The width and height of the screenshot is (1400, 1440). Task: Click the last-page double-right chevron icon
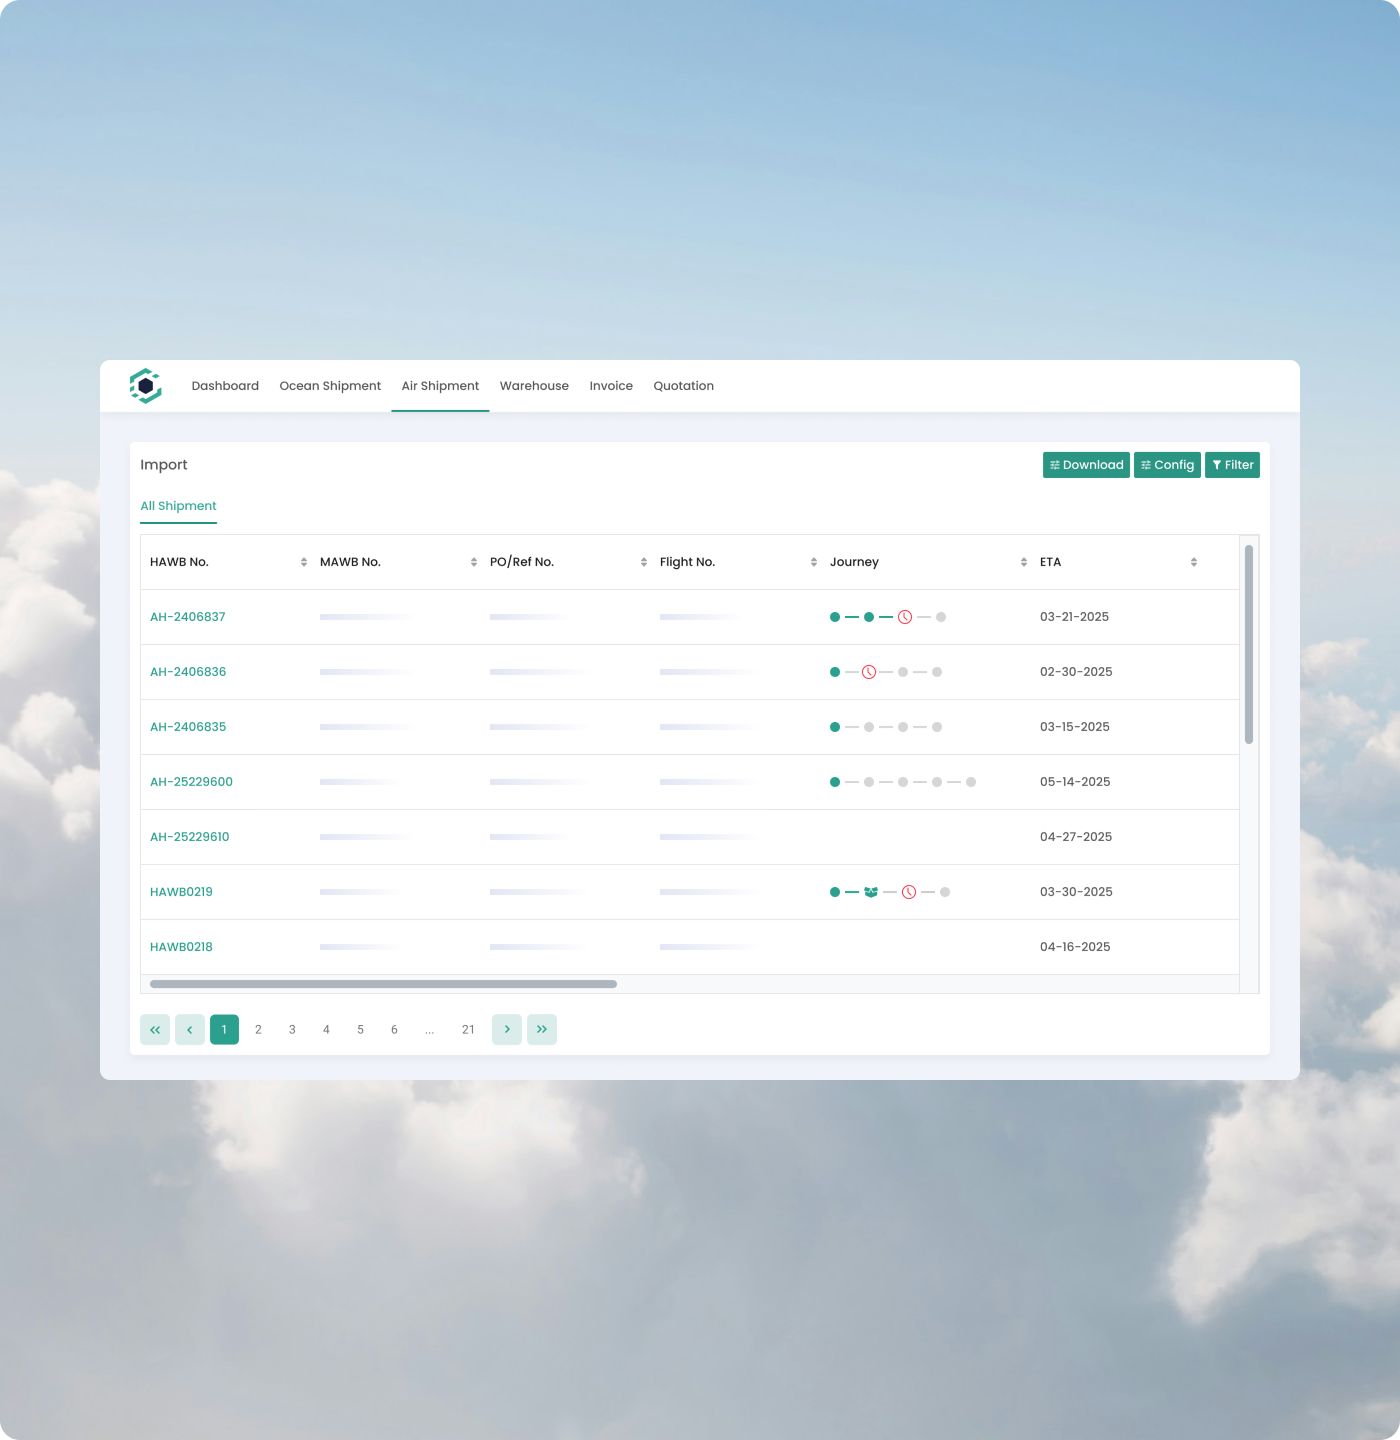coord(542,1029)
